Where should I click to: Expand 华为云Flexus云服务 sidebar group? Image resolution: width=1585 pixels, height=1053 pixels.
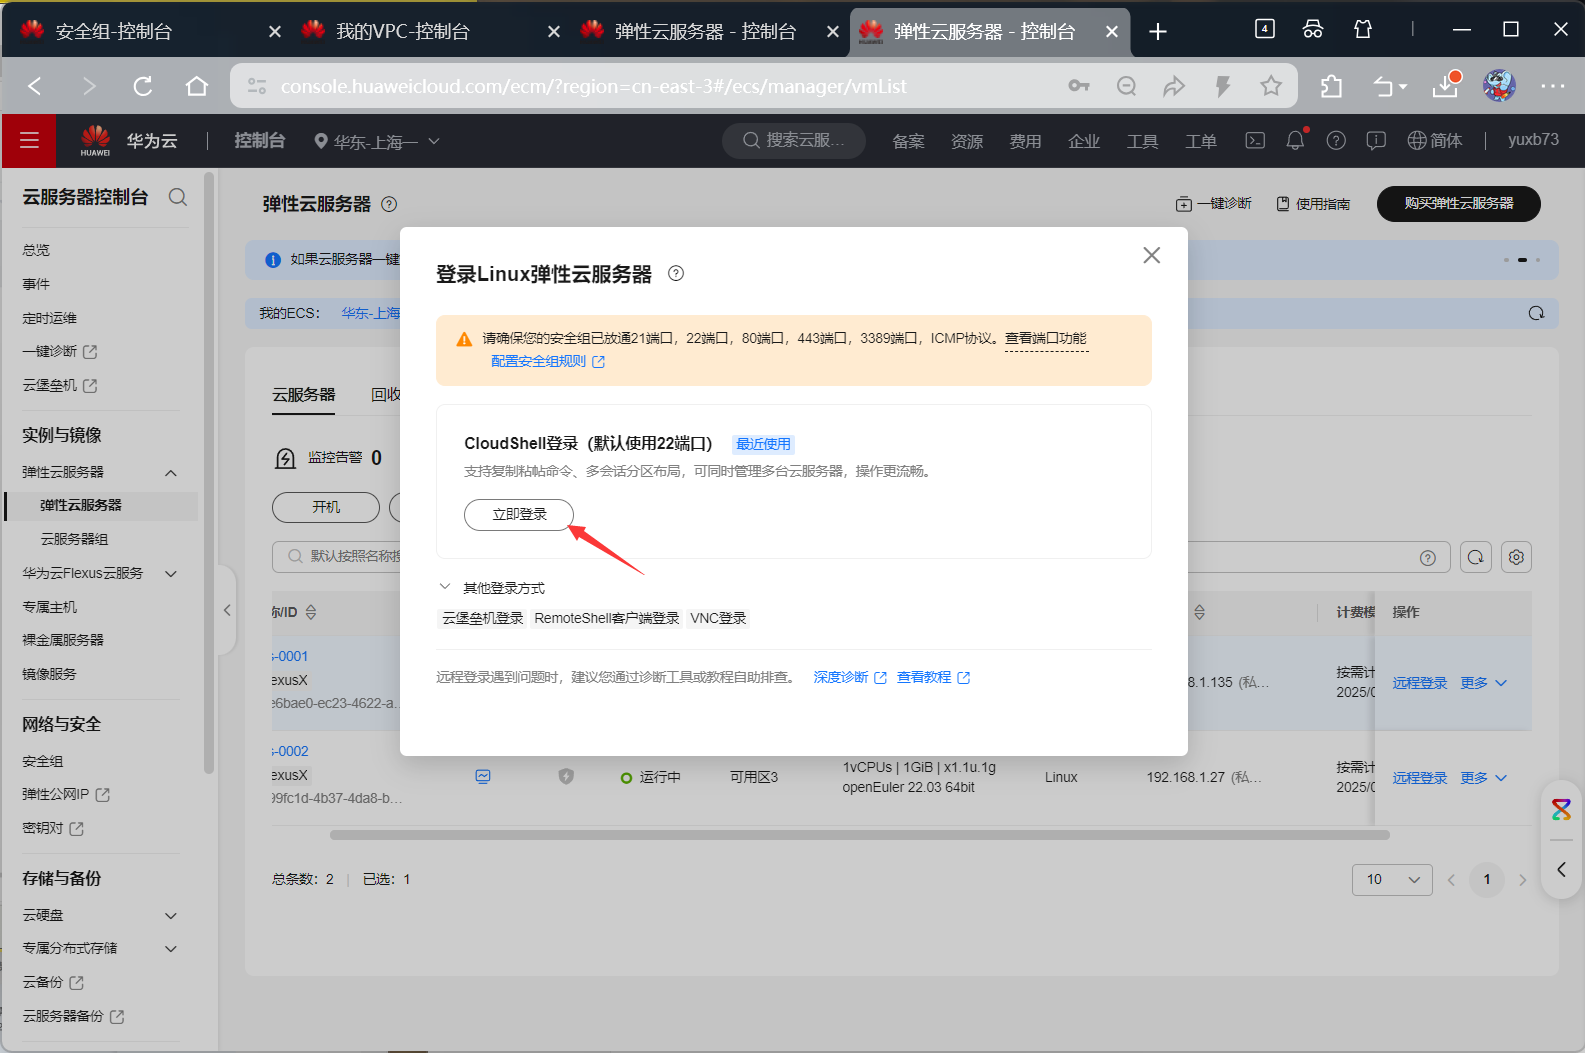point(171,573)
